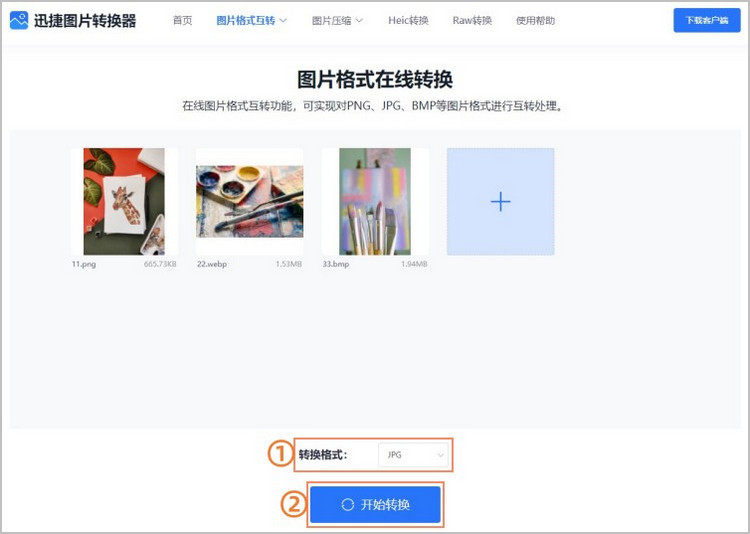Select the 图片格式互转 nav label
Image resolution: width=750 pixels, height=534 pixels.
(x=244, y=21)
